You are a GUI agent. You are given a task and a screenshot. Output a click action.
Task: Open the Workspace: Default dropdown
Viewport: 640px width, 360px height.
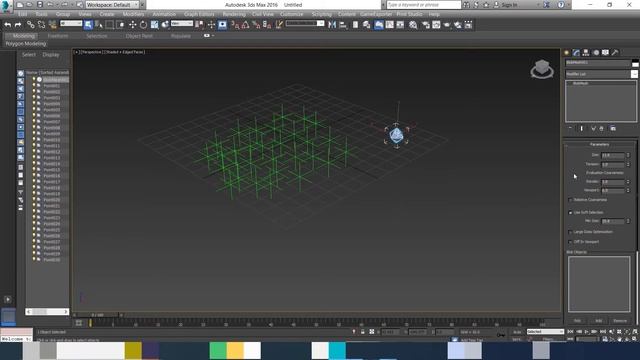[112, 5]
